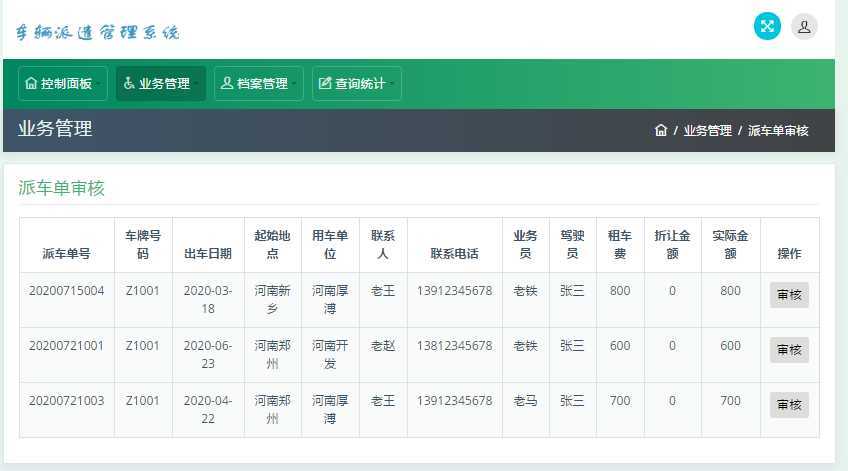Click date 2020-03-18 cell
The image size is (848, 471).
pos(208,300)
